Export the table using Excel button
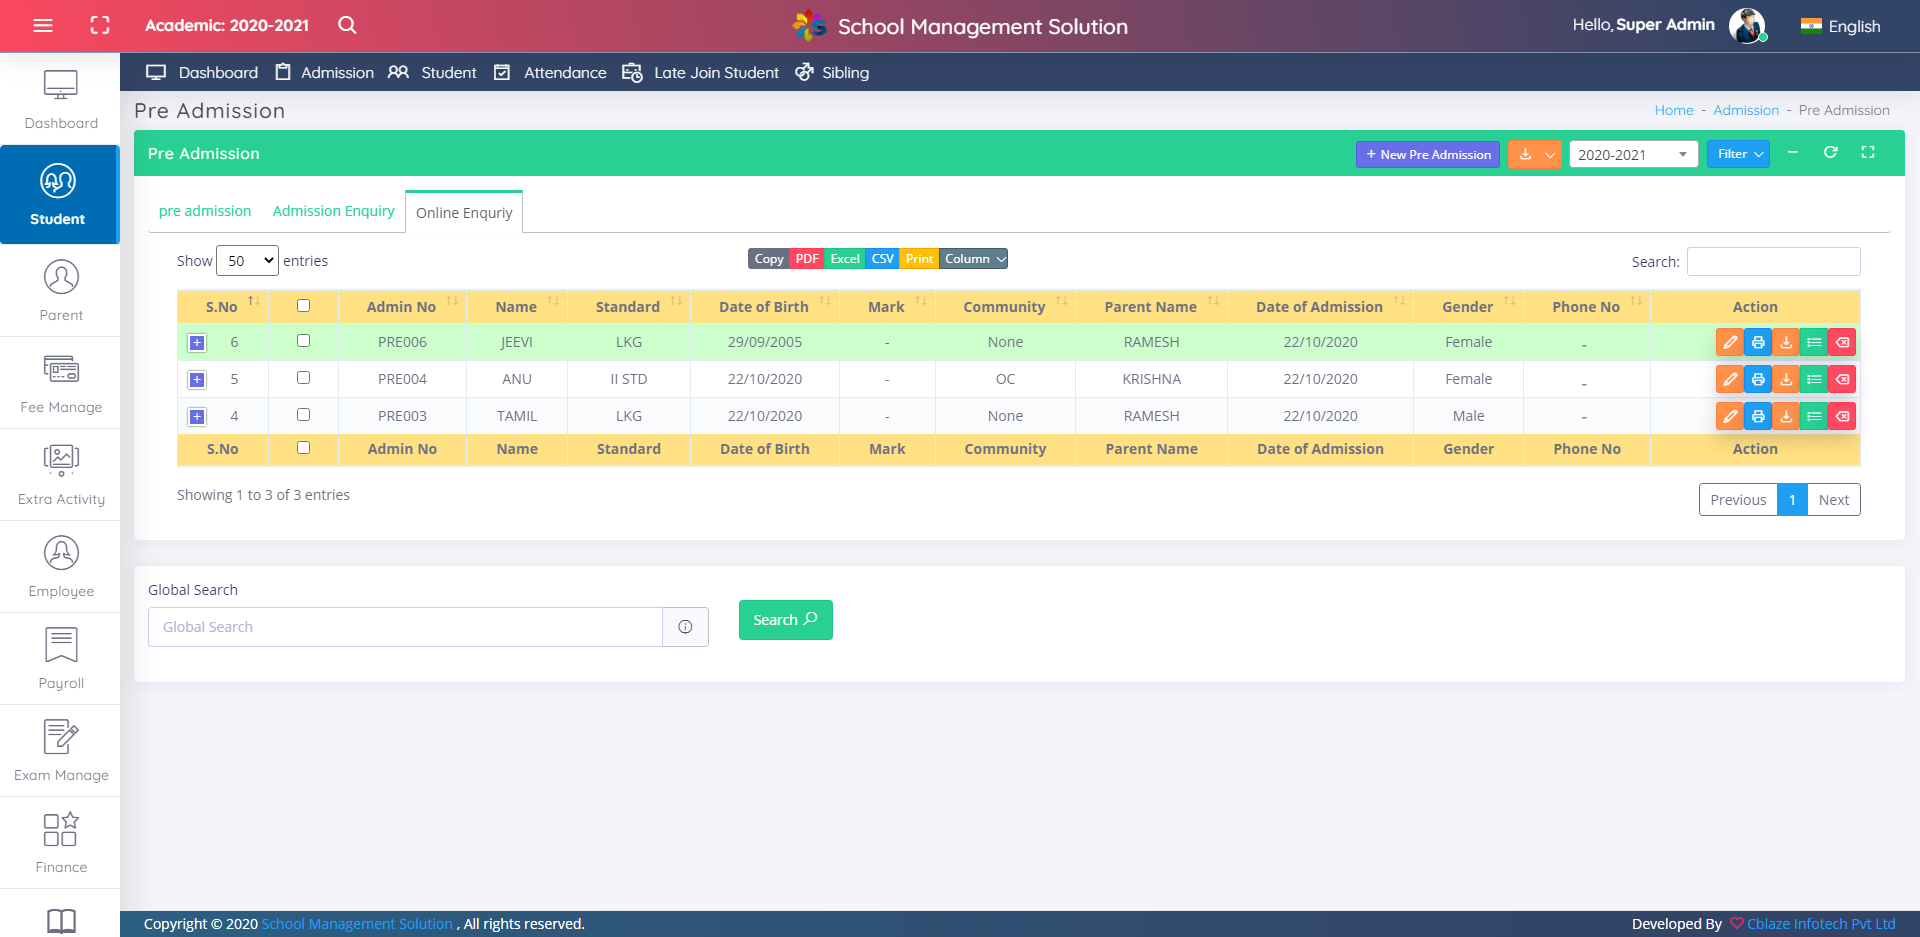 click(x=844, y=259)
